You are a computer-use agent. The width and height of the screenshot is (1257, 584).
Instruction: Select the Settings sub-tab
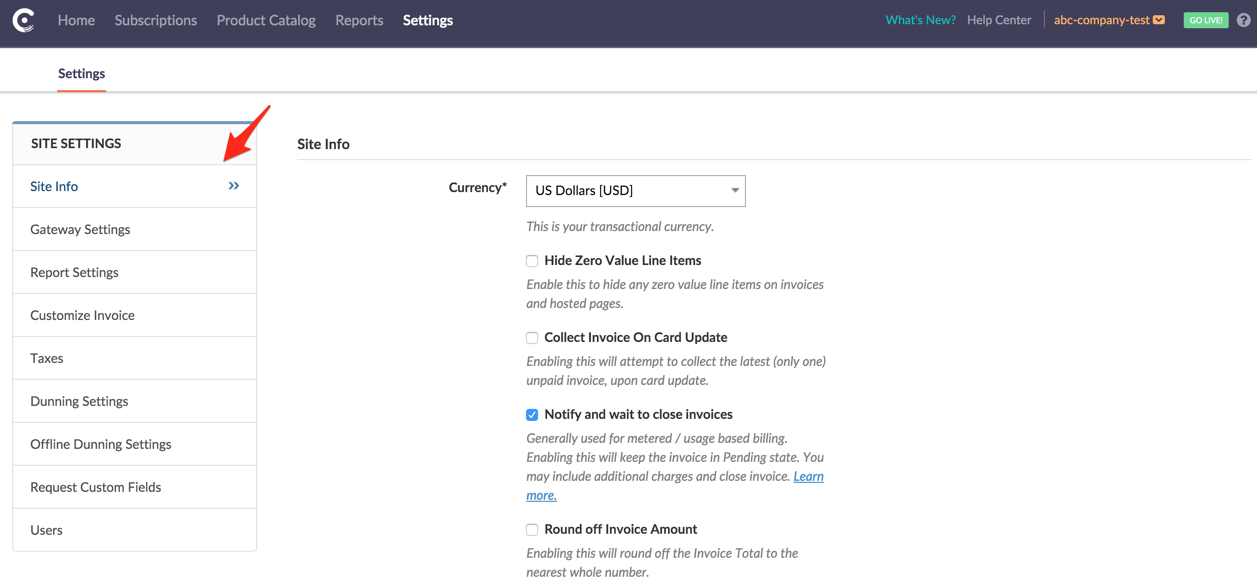point(81,73)
